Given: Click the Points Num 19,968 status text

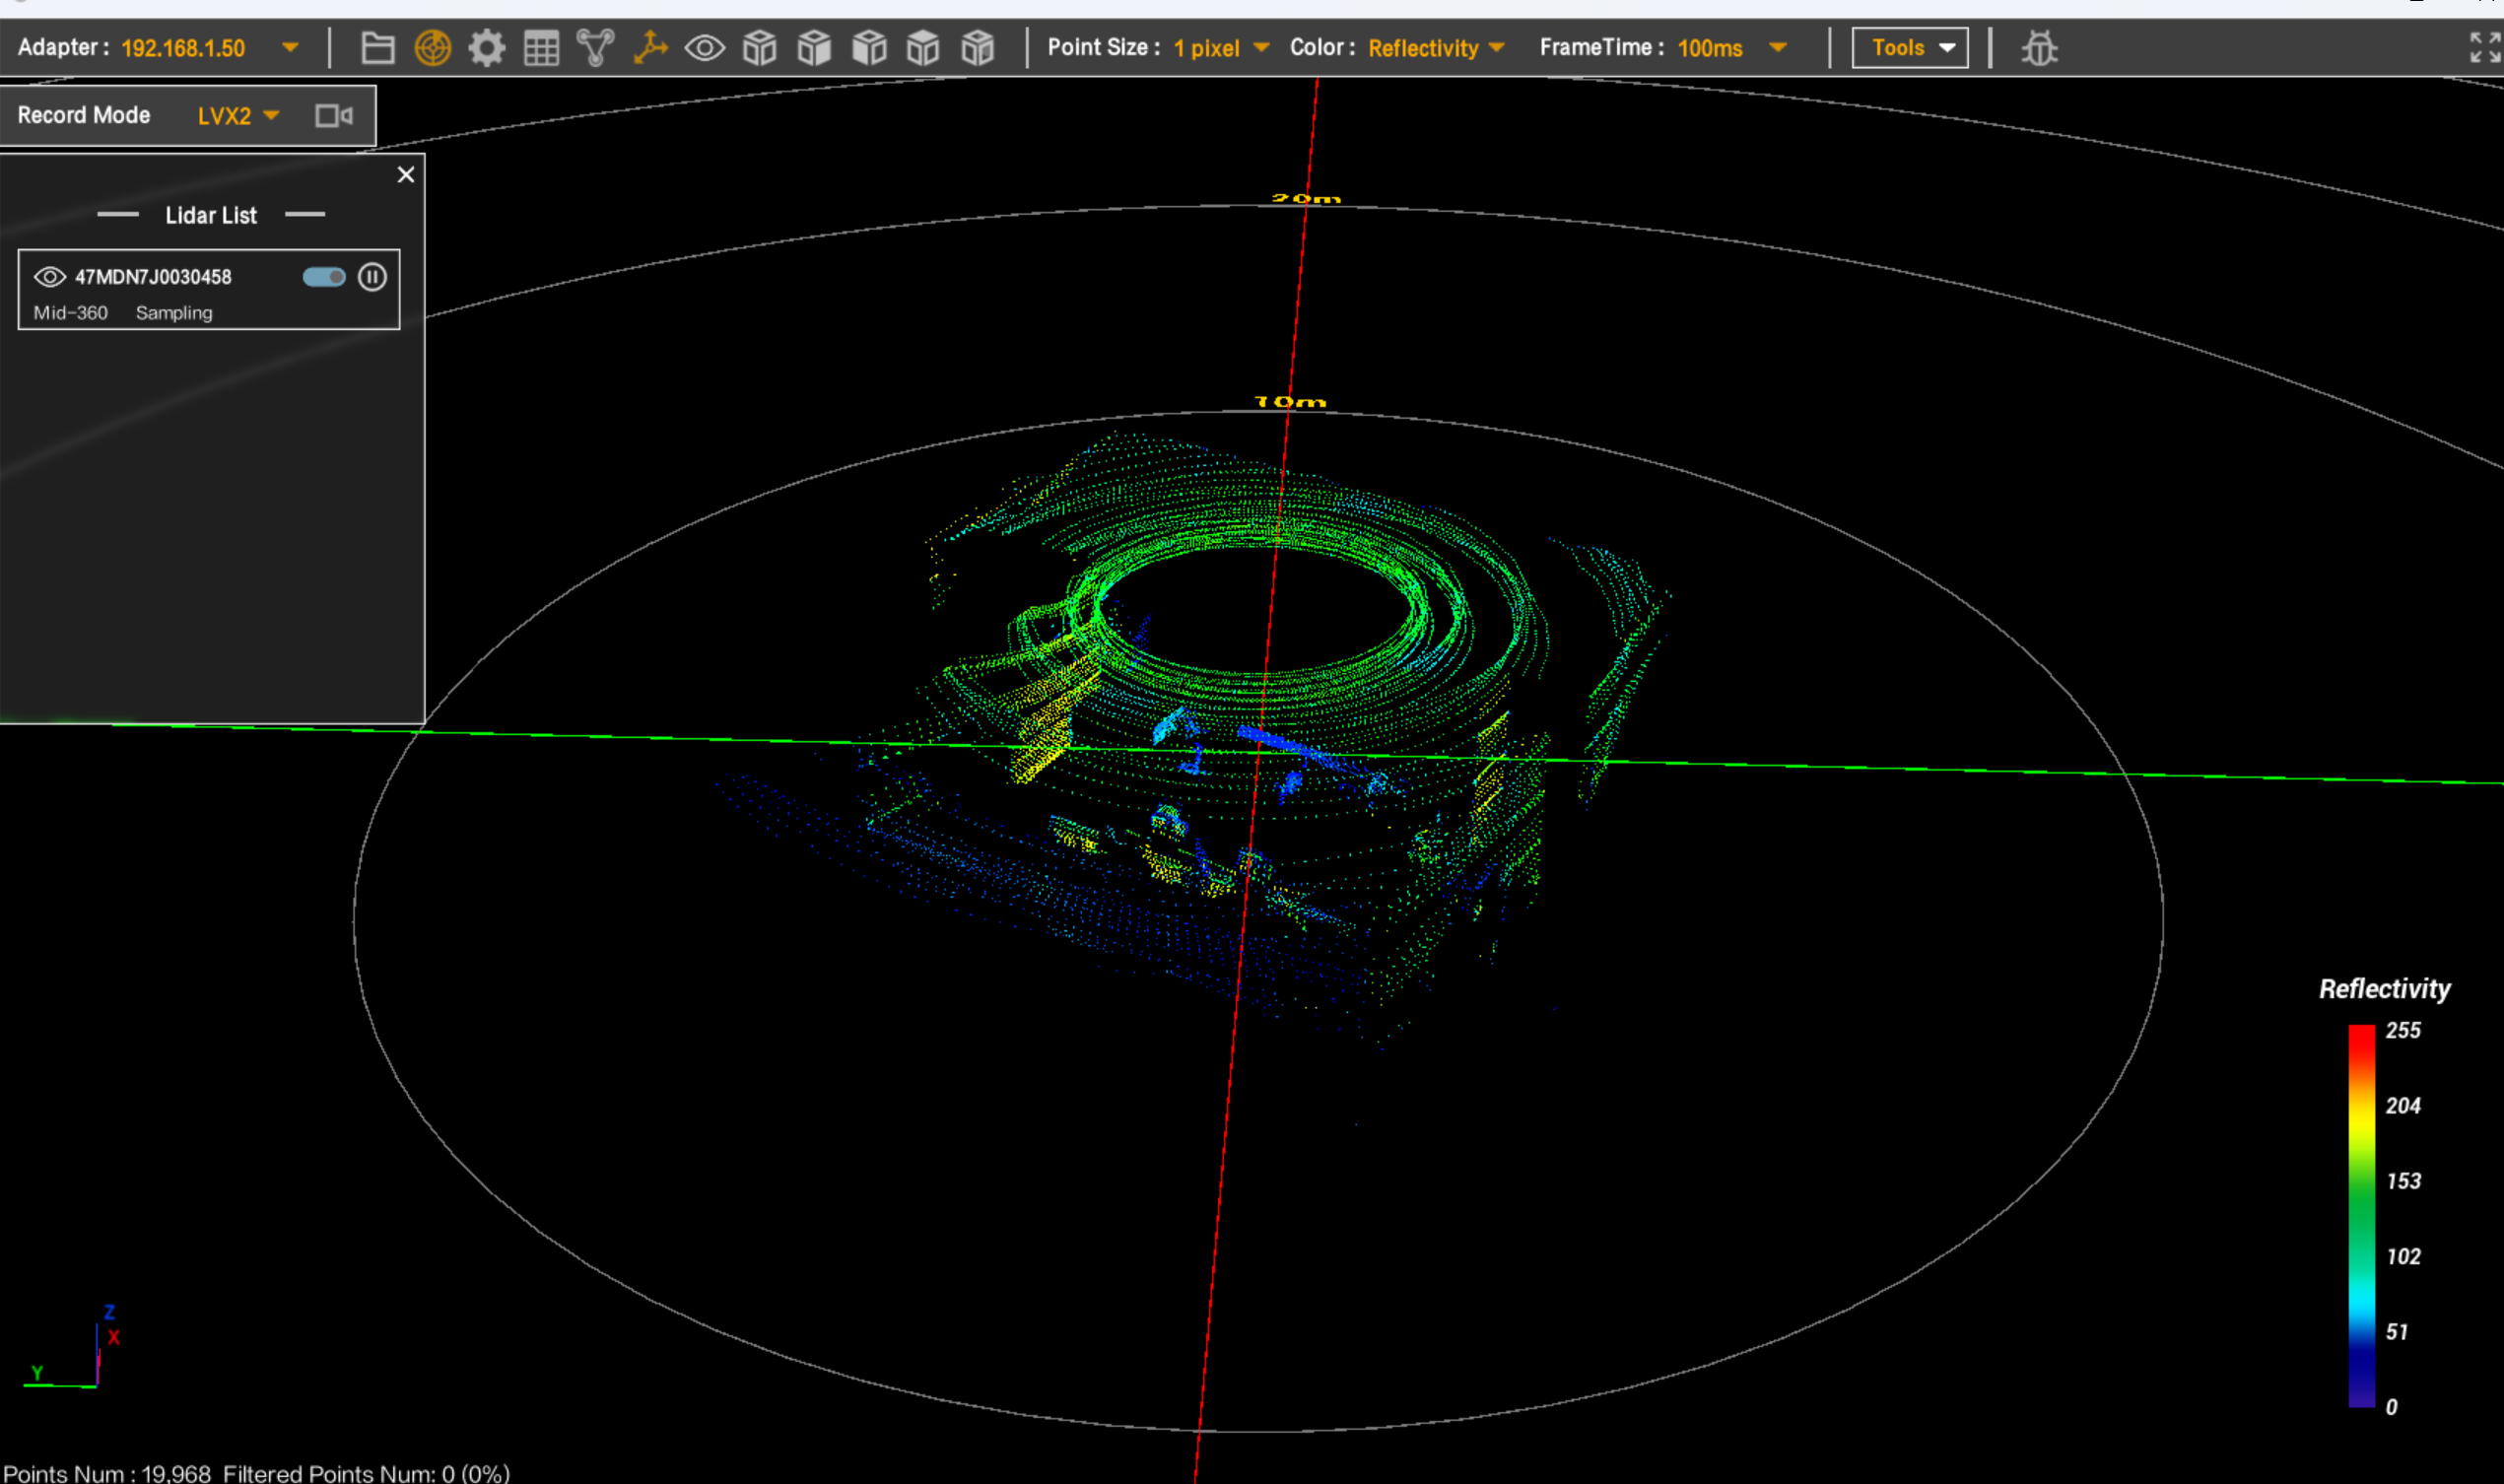Looking at the screenshot, I should point(107,1473).
